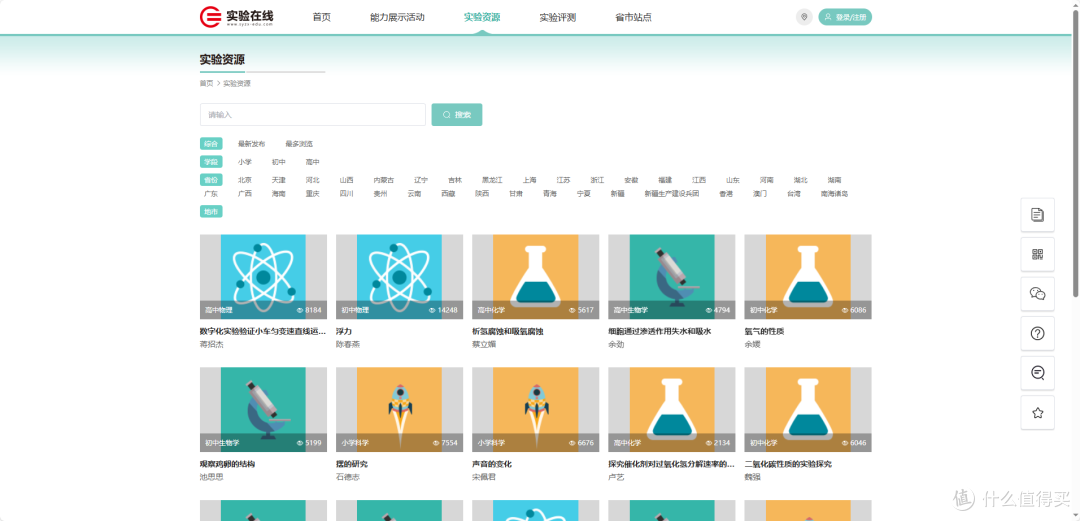Filter province by 四川
Screen dimensions: 1080x521
click(x=346, y=194)
